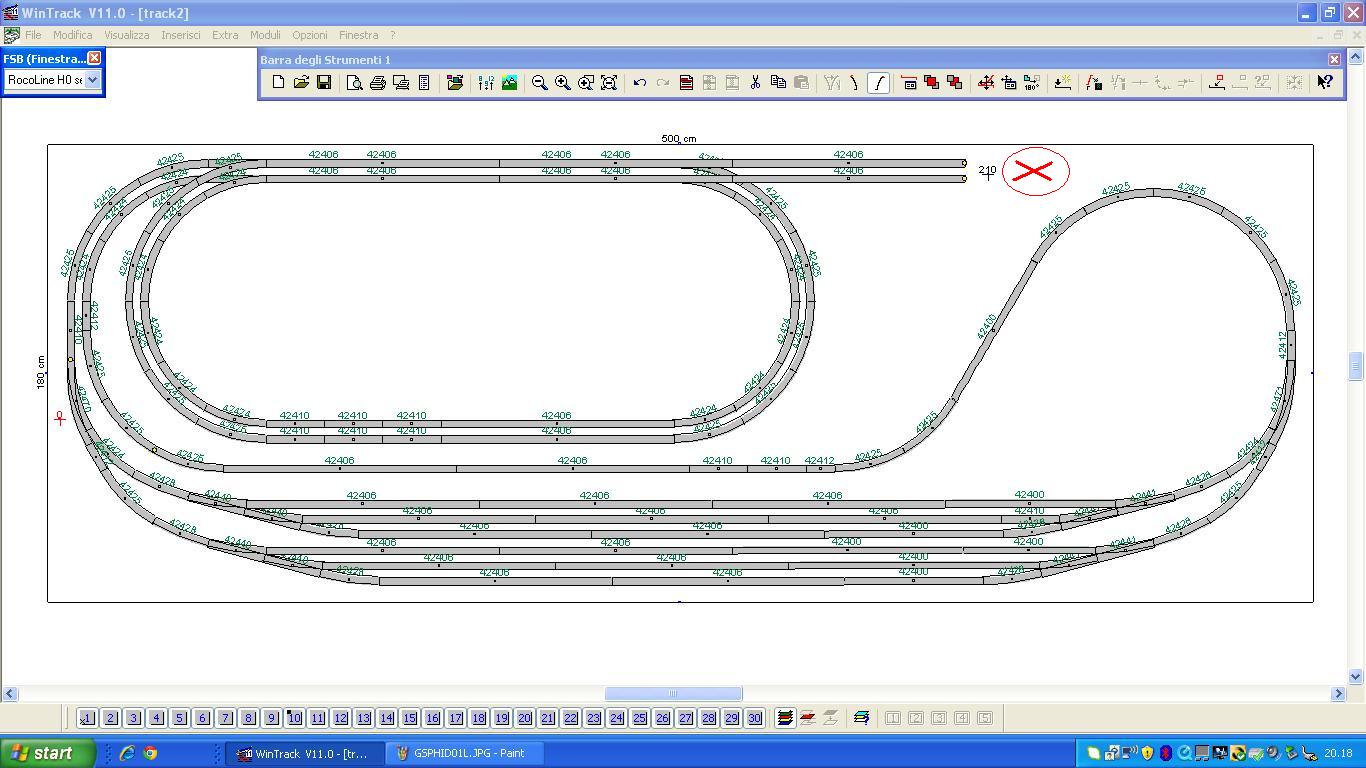Image resolution: width=1366 pixels, height=768 pixels.
Task: Zoom in on the layout
Action: 563,83
